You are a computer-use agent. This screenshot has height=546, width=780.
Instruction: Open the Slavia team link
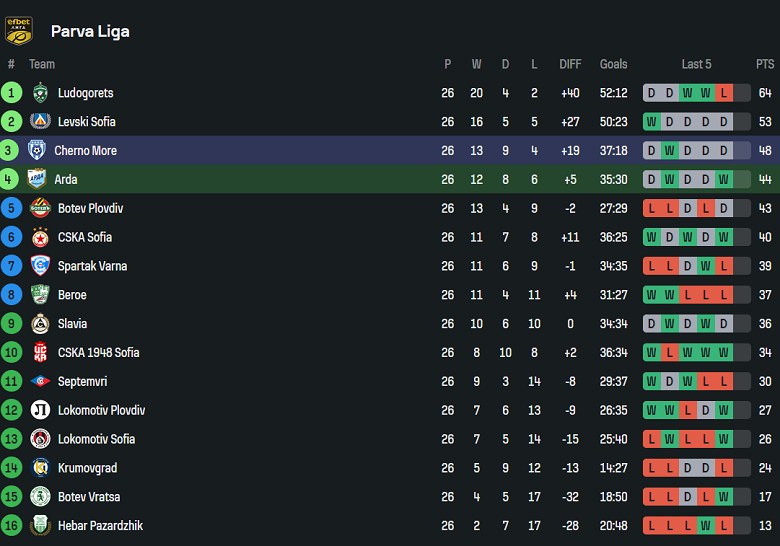tap(72, 324)
